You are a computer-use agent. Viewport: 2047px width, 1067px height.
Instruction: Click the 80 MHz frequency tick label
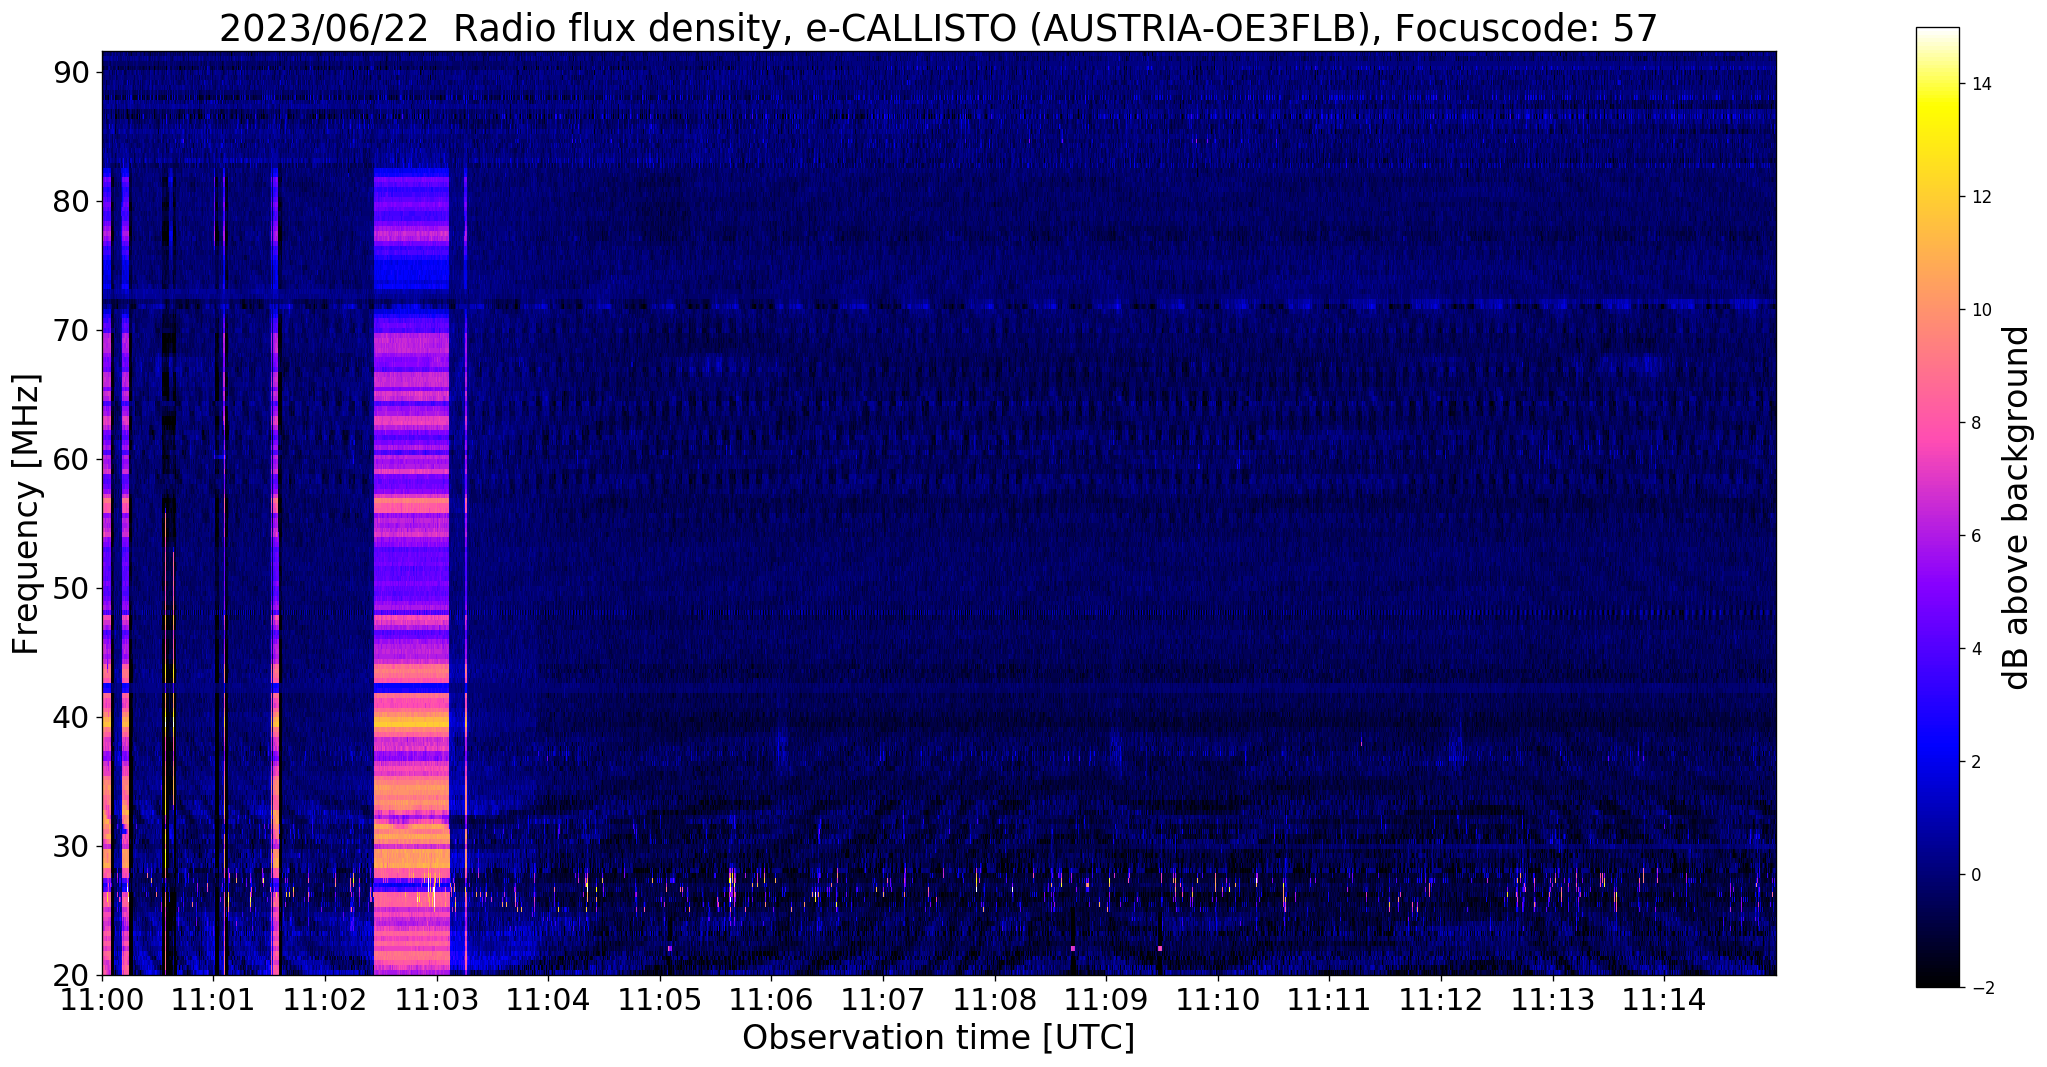73,201
